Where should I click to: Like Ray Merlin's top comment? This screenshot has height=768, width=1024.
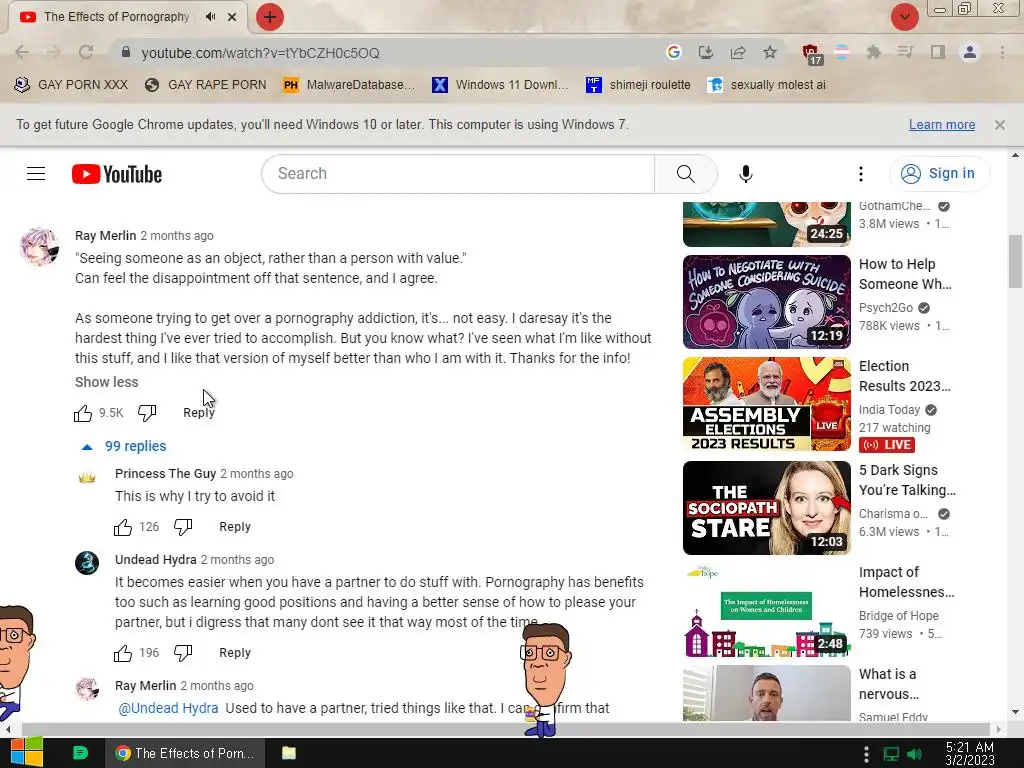click(x=83, y=413)
